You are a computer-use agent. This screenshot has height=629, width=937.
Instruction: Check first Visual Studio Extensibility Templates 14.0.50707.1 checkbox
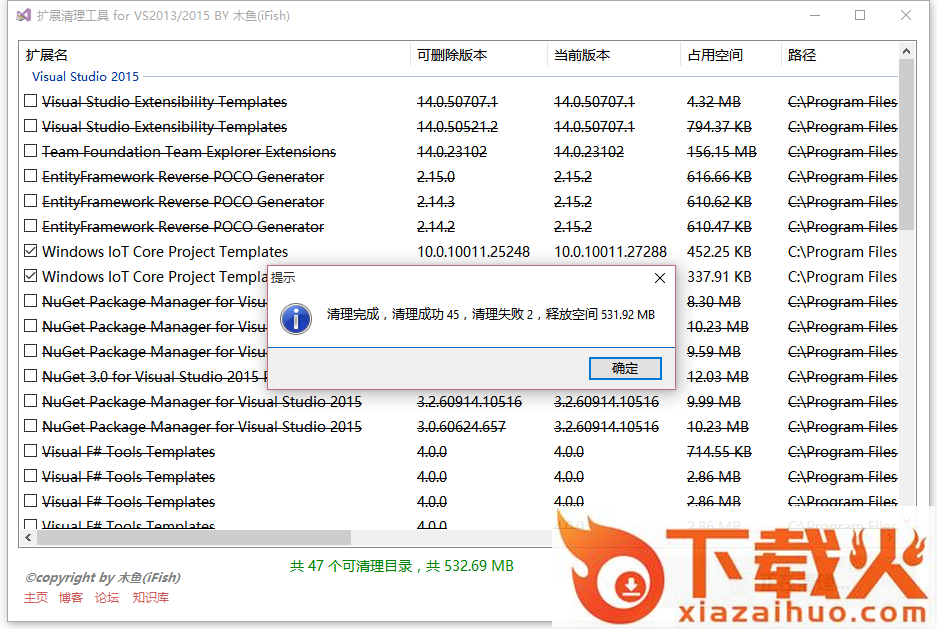pyautogui.click(x=30, y=101)
